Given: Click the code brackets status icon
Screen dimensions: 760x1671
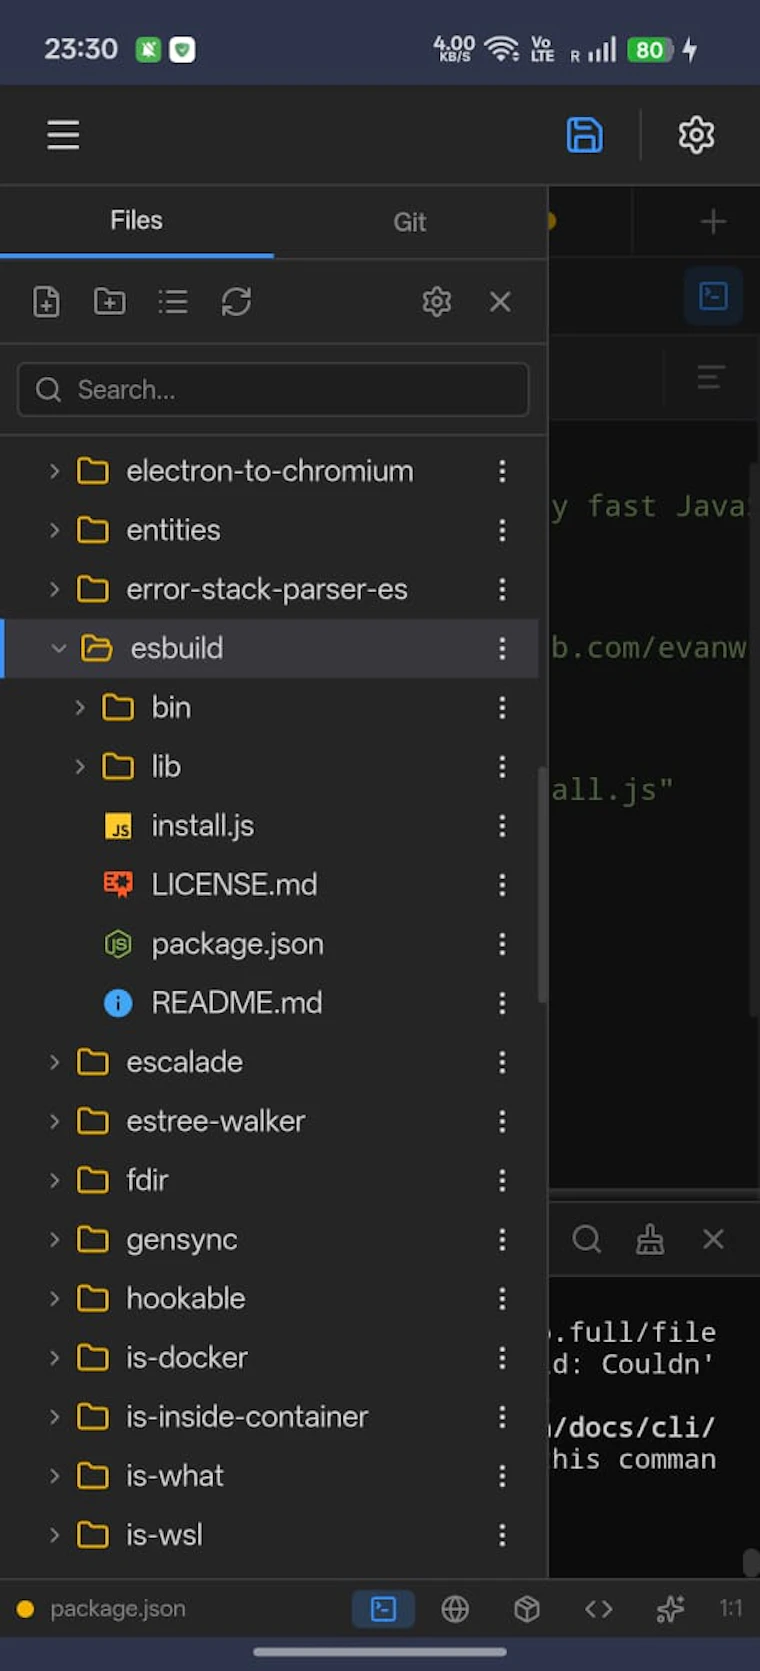Looking at the screenshot, I should [598, 1608].
